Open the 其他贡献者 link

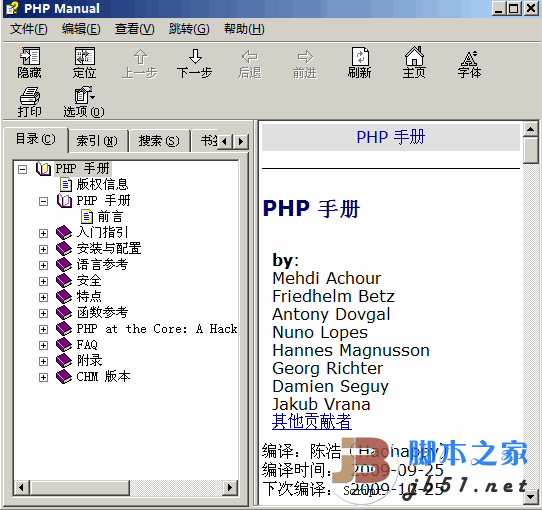312,422
